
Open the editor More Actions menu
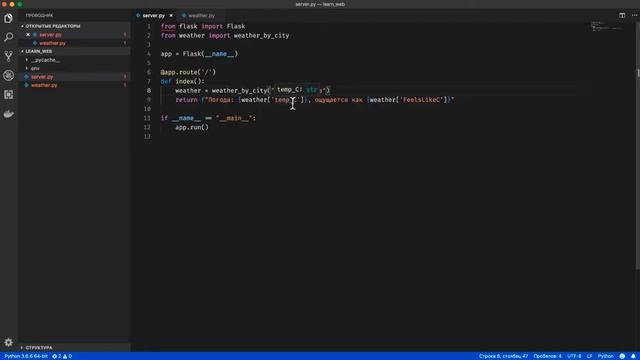point(634,16)
